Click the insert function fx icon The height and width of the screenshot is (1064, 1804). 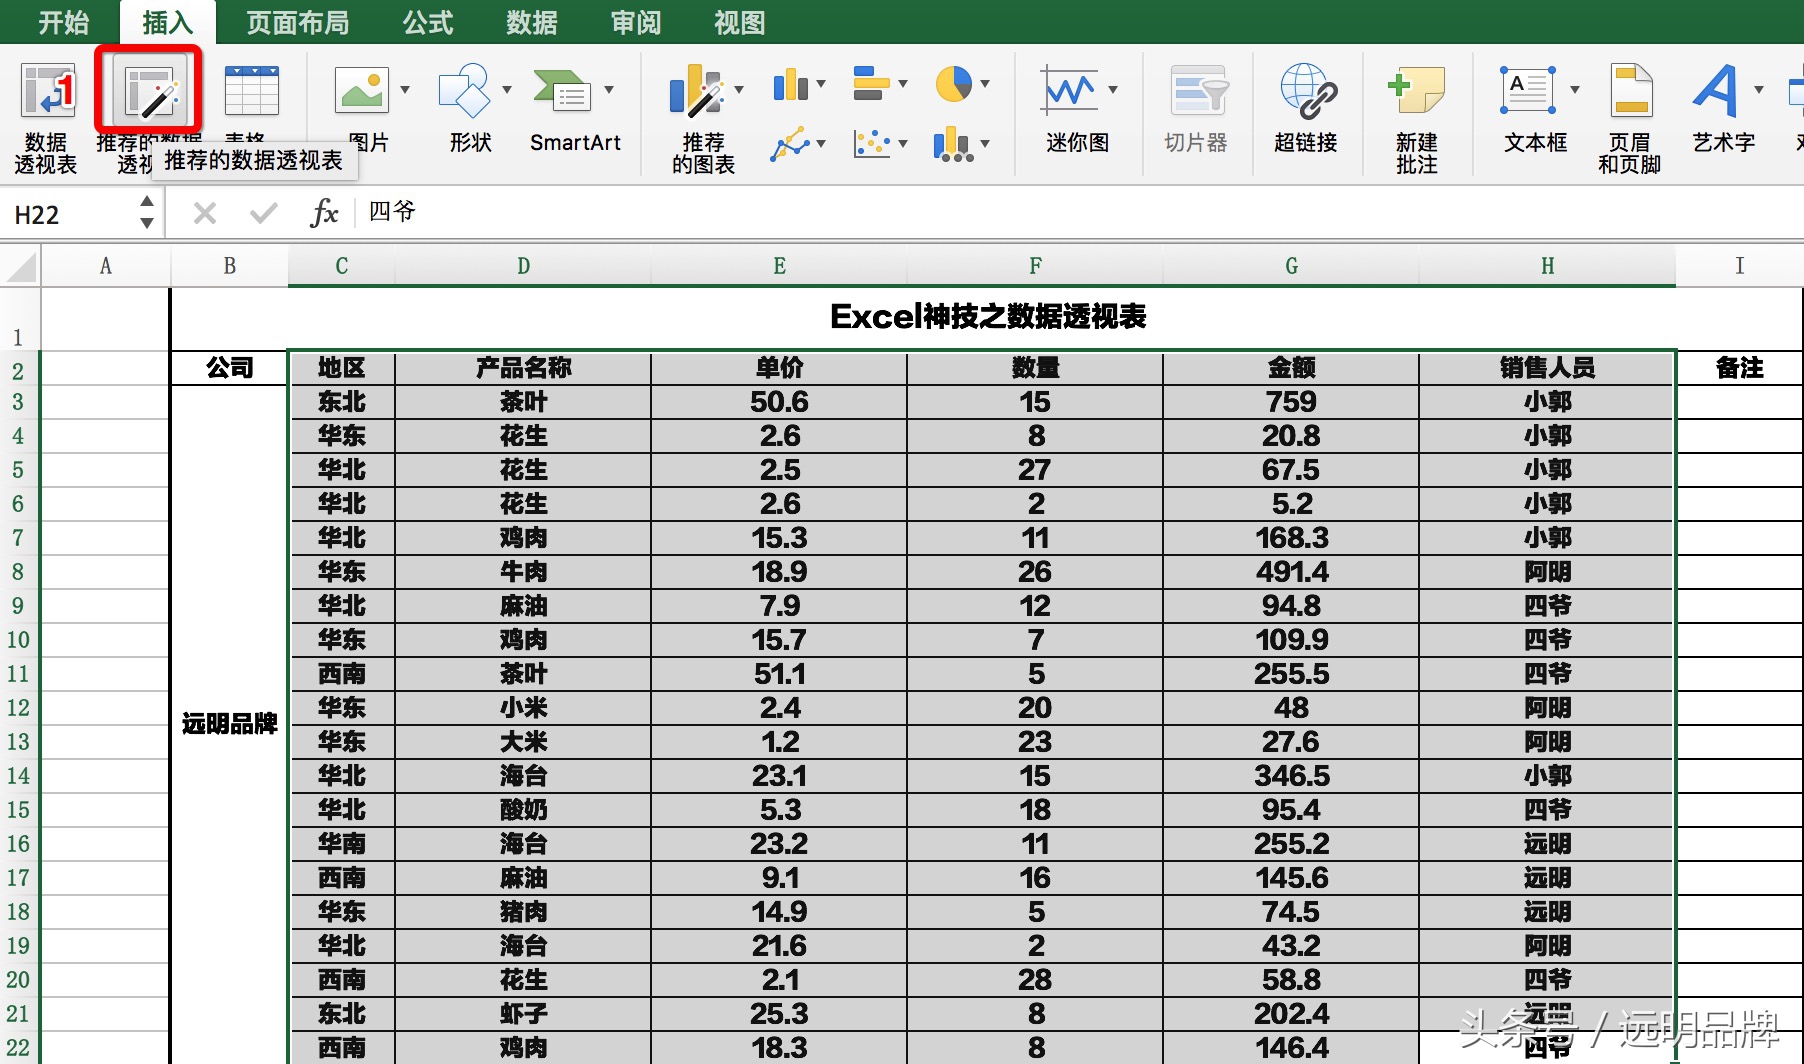click(x=324, y=212)
